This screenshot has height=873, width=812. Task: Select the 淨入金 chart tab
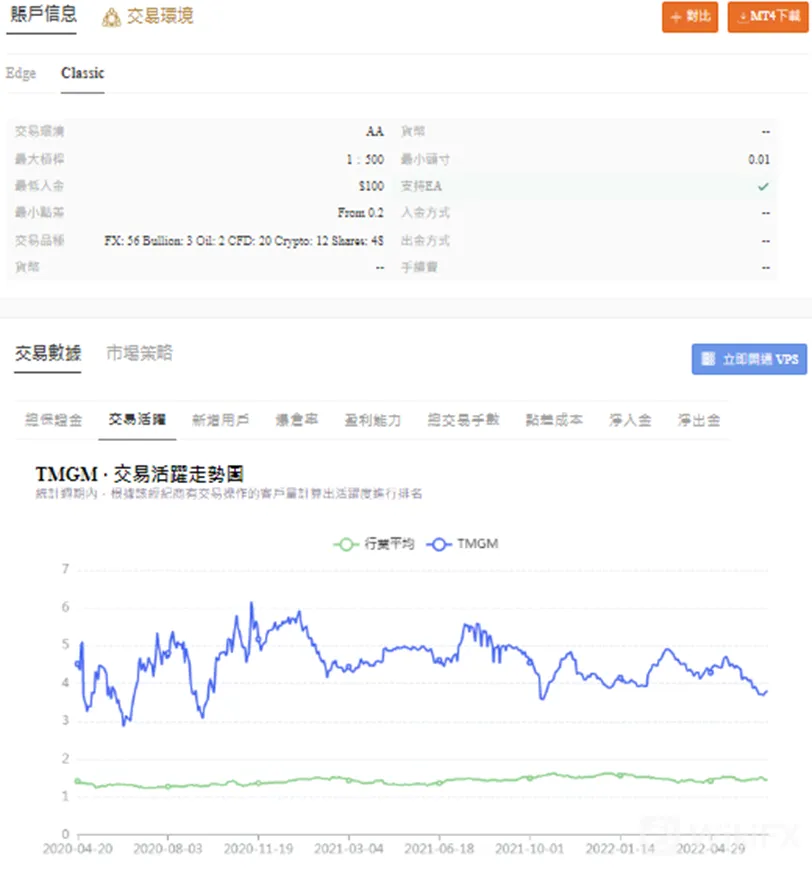pyautogui.click(x=630, y=420)
